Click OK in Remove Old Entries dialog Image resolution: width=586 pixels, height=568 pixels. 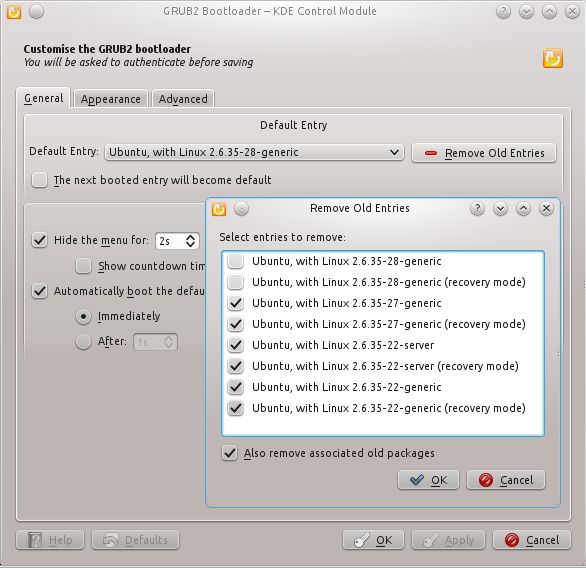428,480
